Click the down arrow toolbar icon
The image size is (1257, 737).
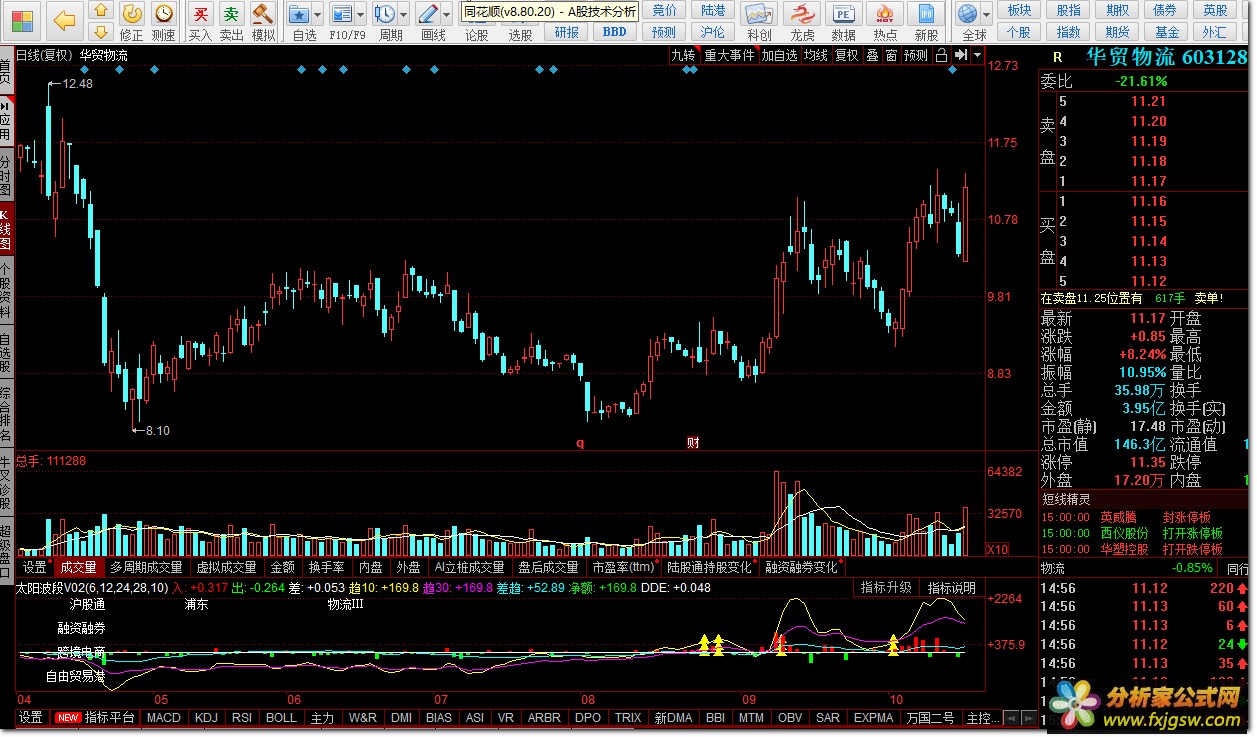(x=100, y=31)
